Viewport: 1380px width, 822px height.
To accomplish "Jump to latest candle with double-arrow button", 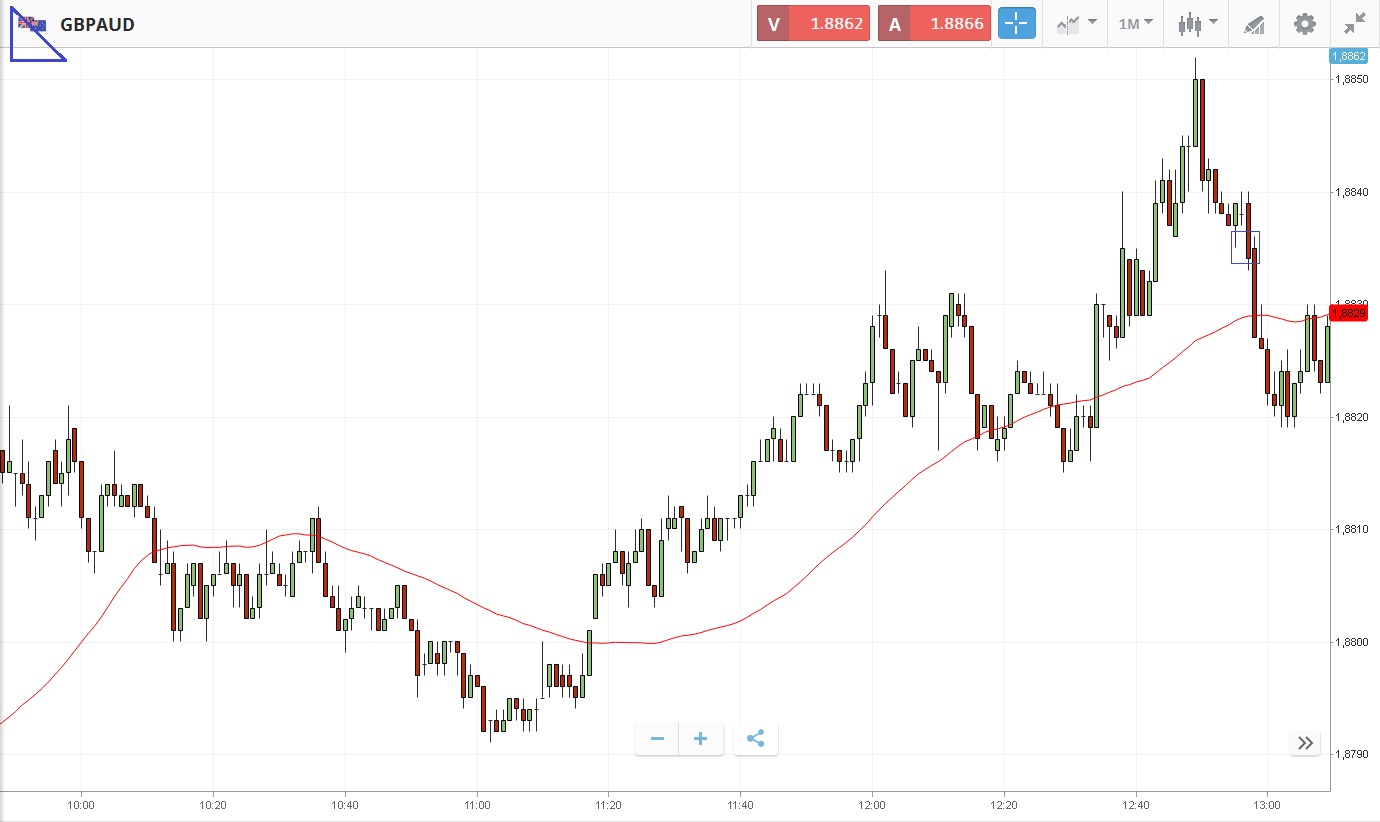I will click(x=1305, y=742).
